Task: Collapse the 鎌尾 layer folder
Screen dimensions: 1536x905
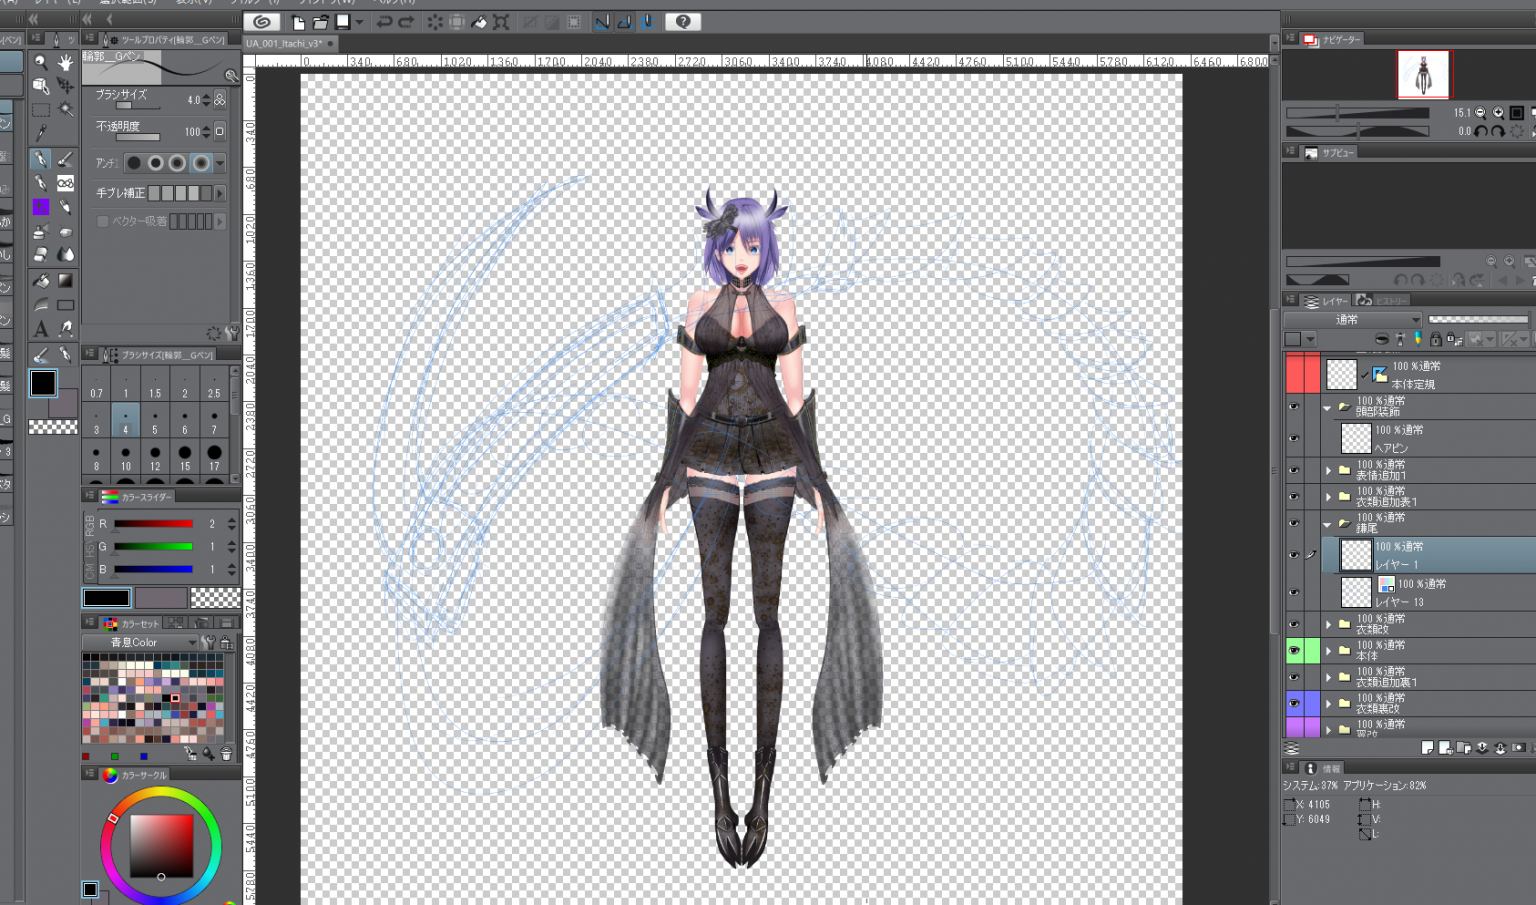Action: coord(1328,524)
